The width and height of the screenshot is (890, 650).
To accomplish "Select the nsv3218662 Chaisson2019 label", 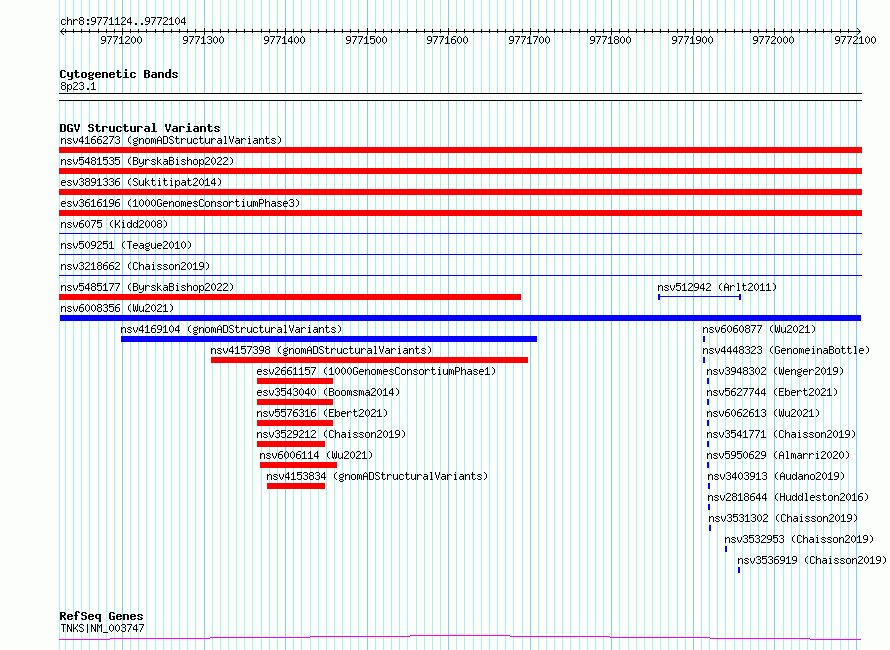I will point(135,266).
